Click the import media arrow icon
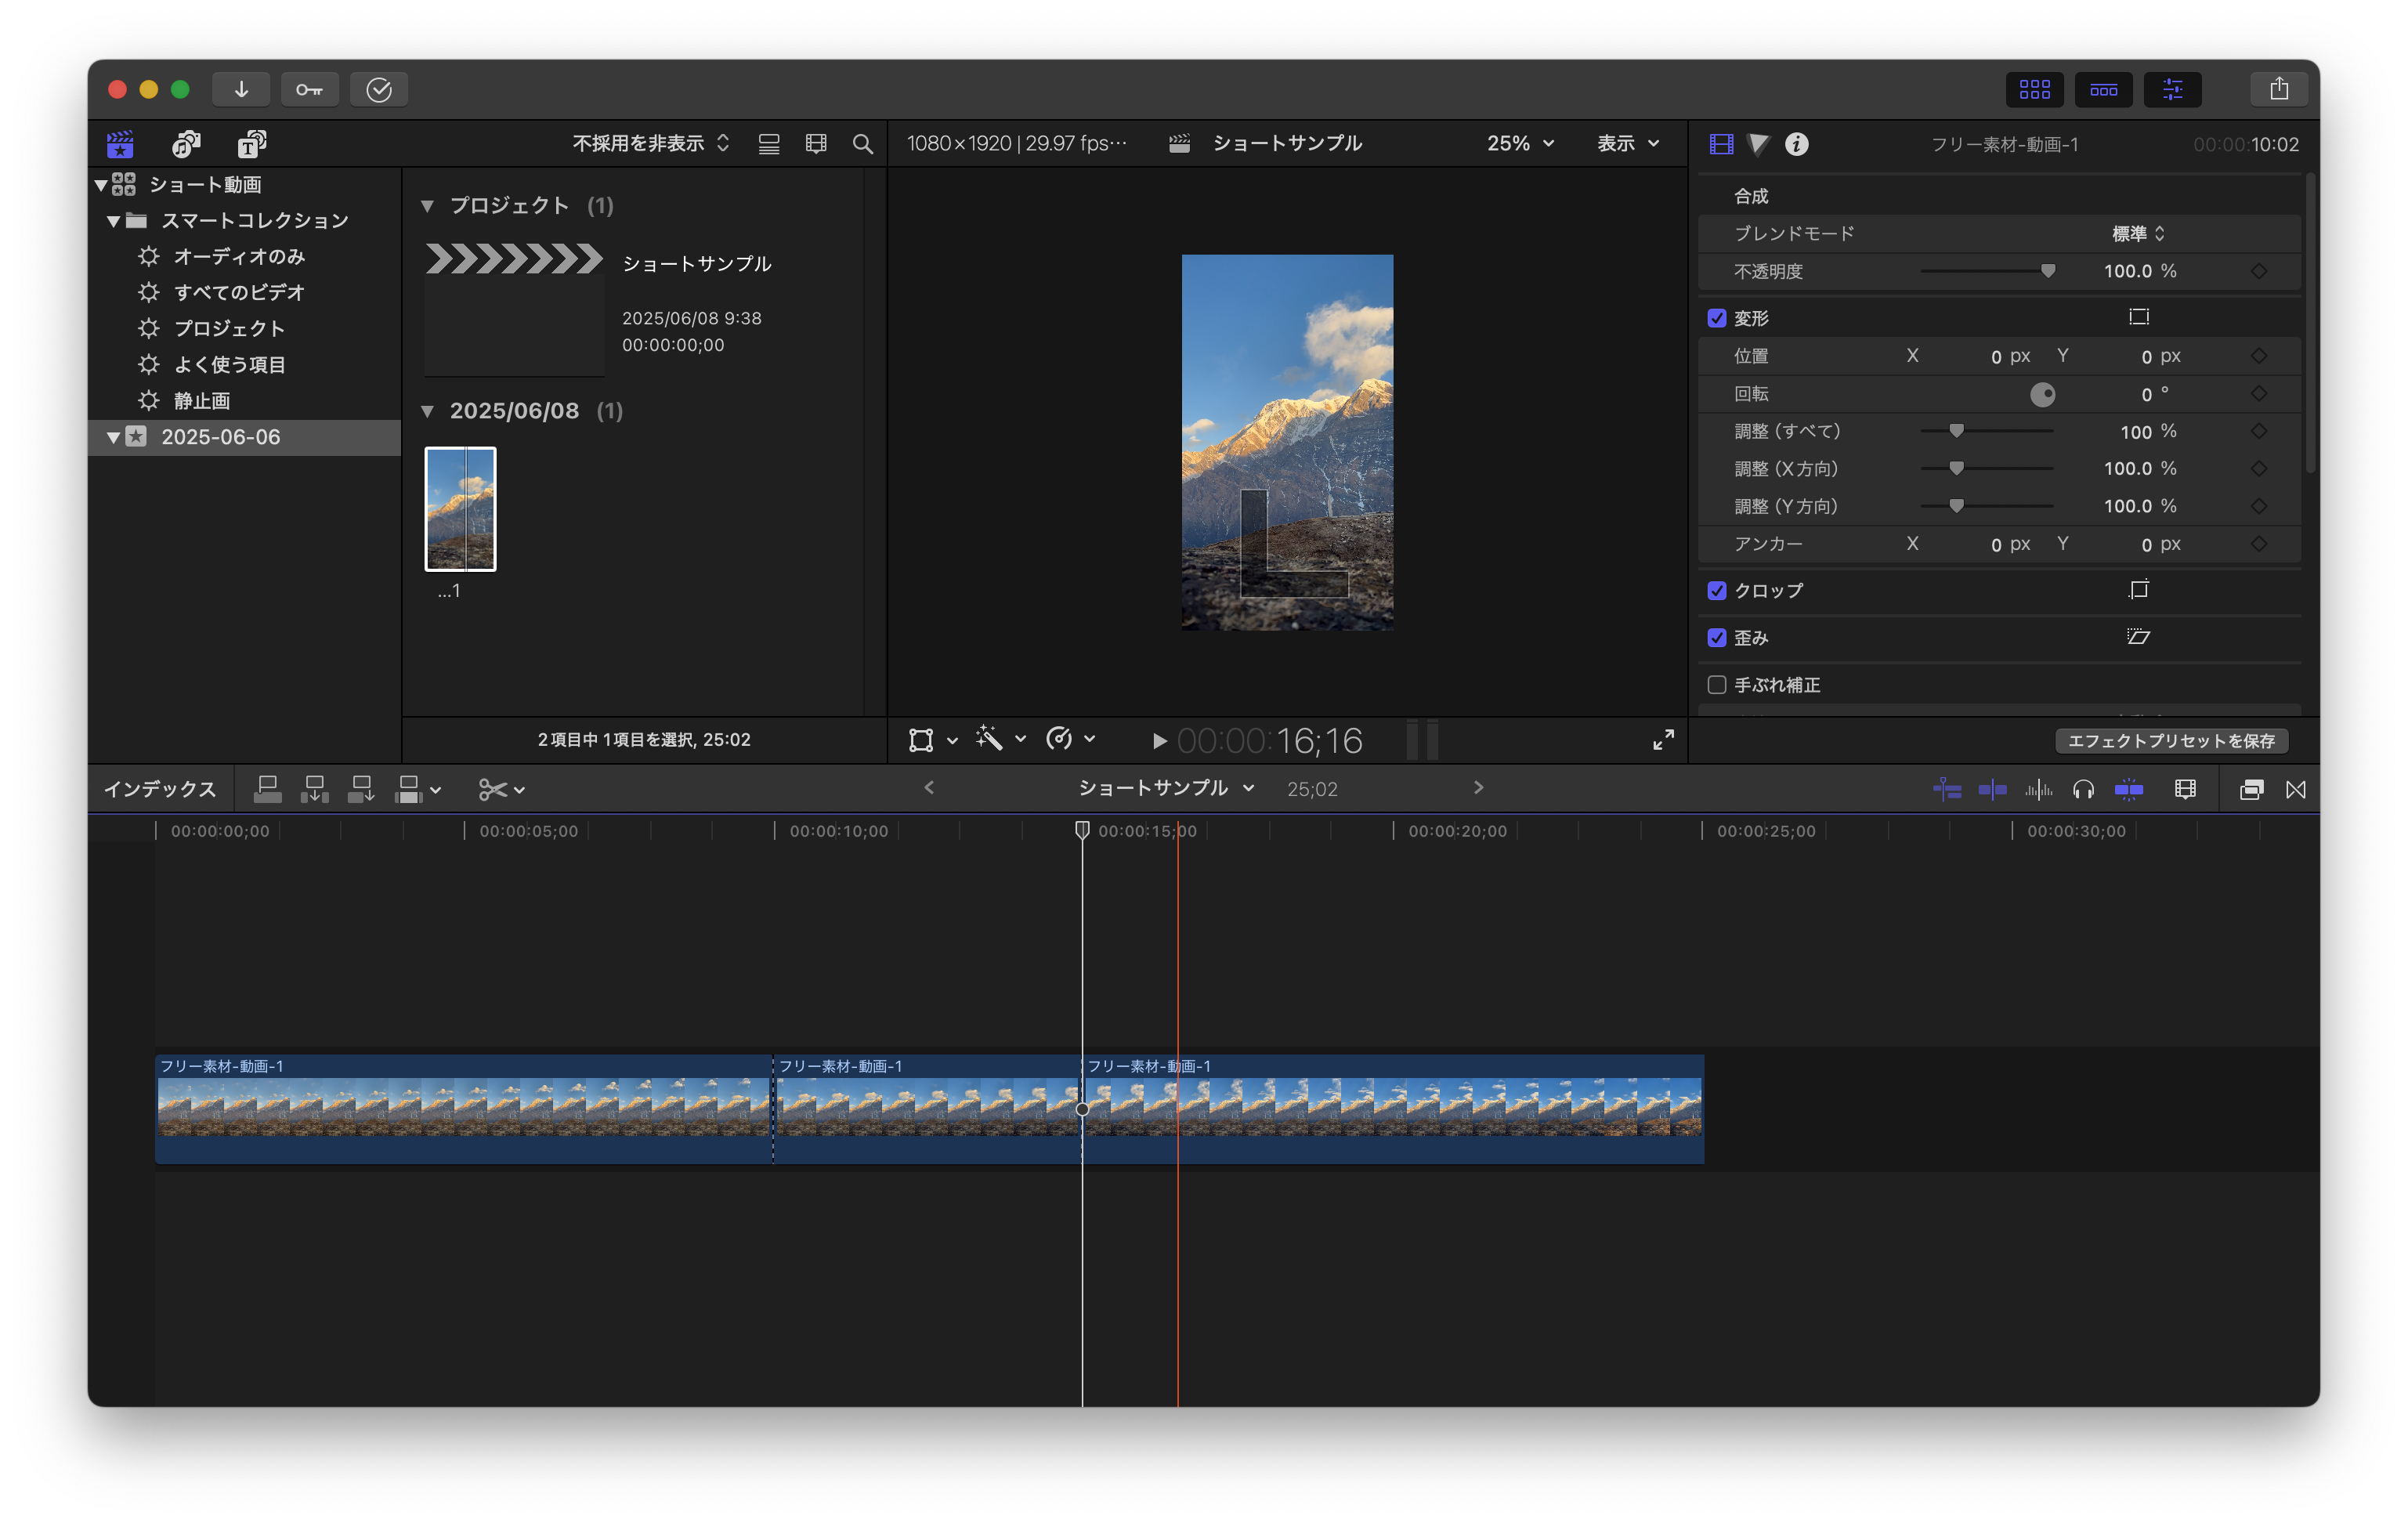Screen dimensions: 2408x1523 click(241, 89)
